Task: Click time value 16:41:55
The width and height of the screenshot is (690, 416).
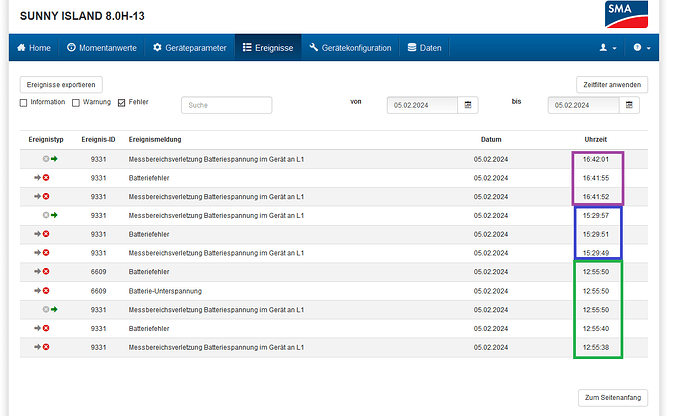Action: (596, 178)
